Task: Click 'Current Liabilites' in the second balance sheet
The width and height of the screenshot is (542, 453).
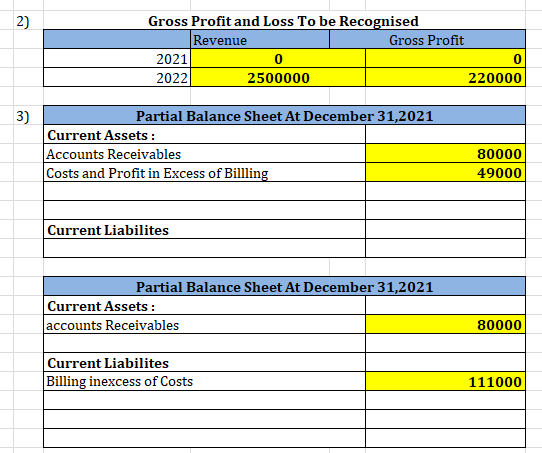Action: pos(205,362)
